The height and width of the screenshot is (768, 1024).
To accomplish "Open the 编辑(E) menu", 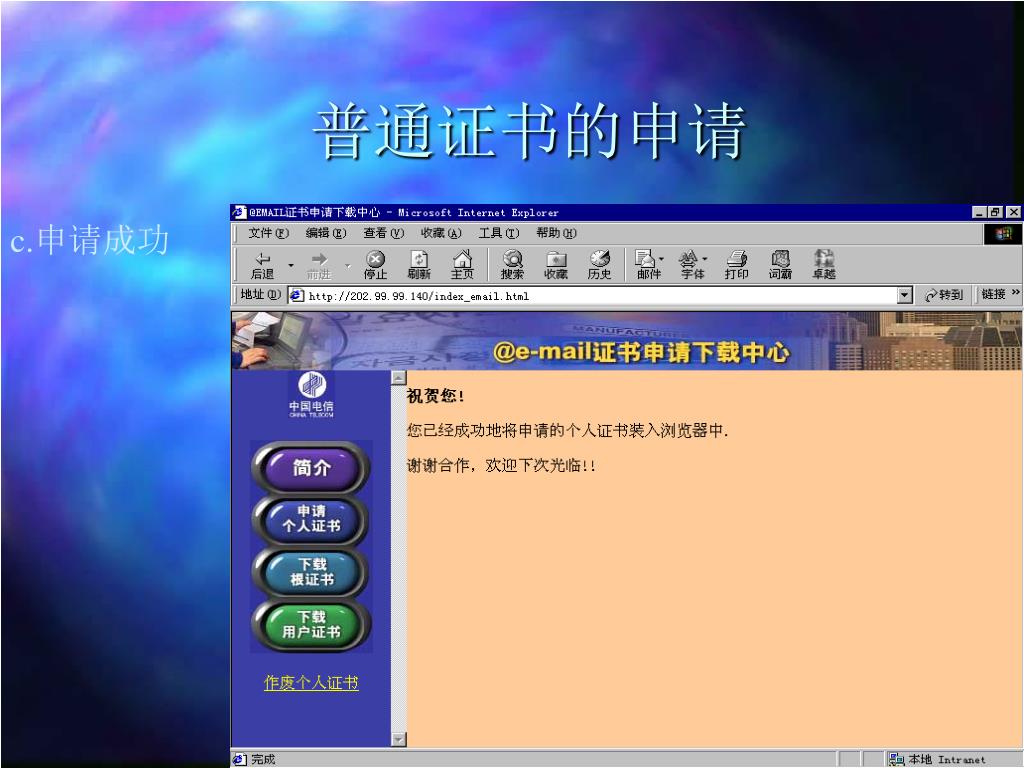I will [326, 233].
